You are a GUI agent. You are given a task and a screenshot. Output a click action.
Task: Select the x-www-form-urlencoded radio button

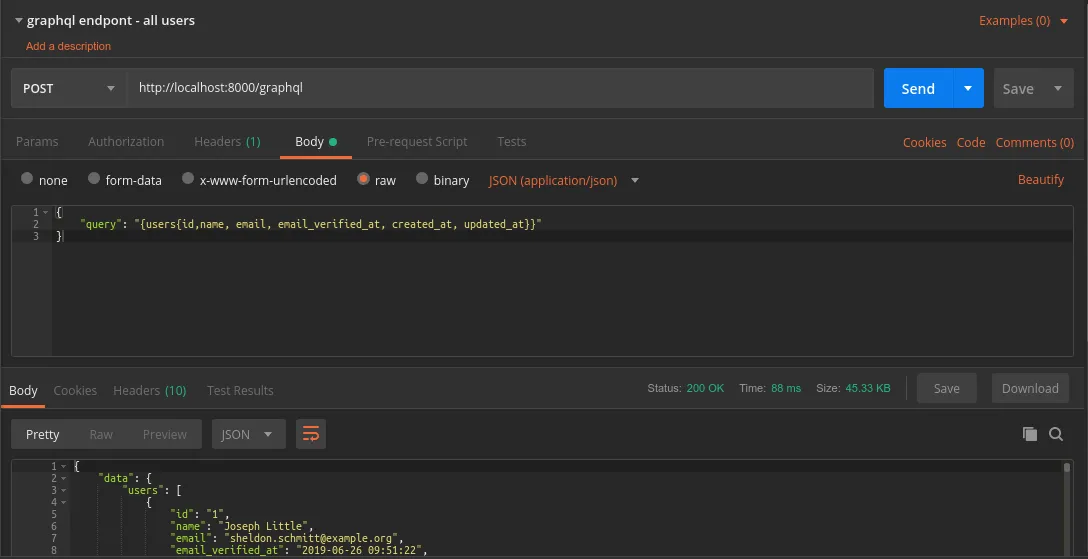tap(187, 179)
